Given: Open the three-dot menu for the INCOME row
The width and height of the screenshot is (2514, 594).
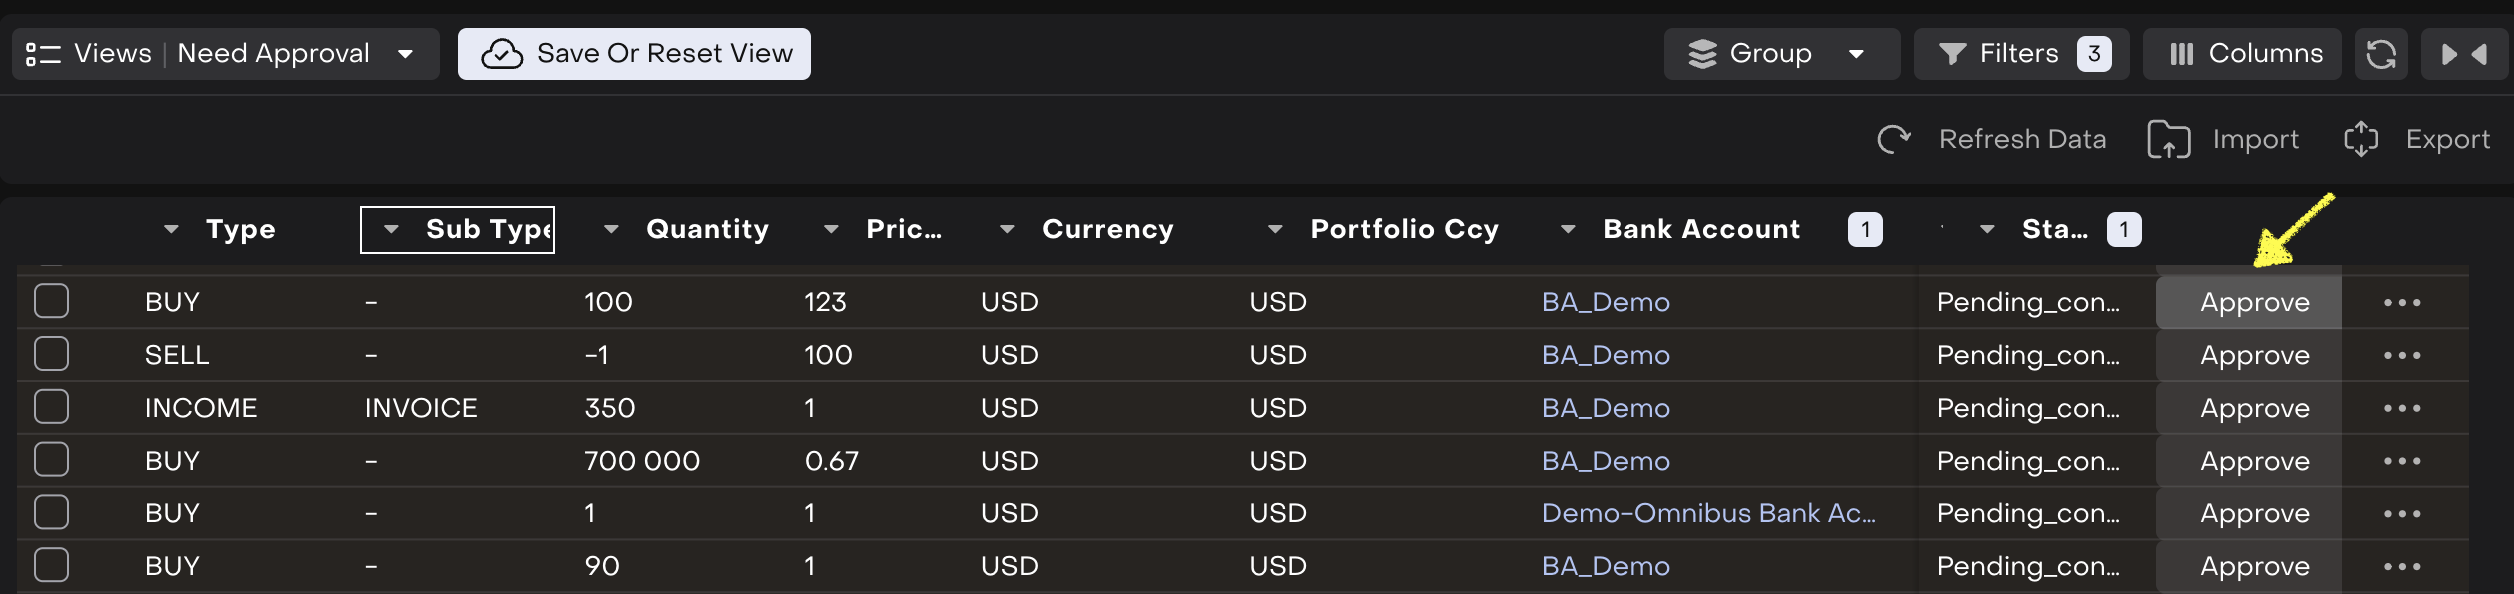Looking at the screenshot, I should click(x=2401, y=408).
